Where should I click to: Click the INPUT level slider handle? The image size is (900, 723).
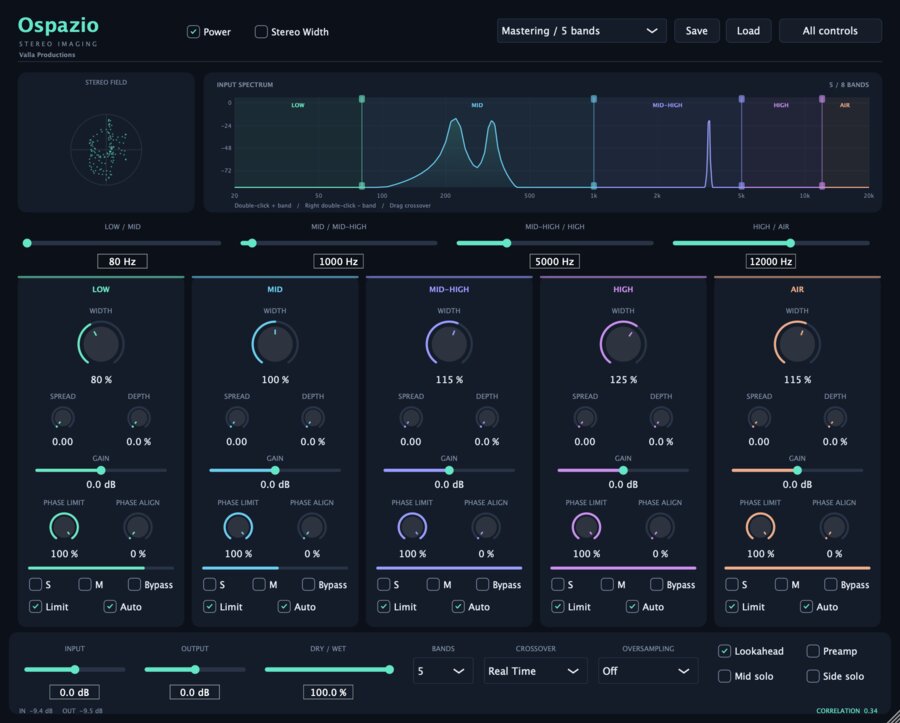click(x=75, y=670)
